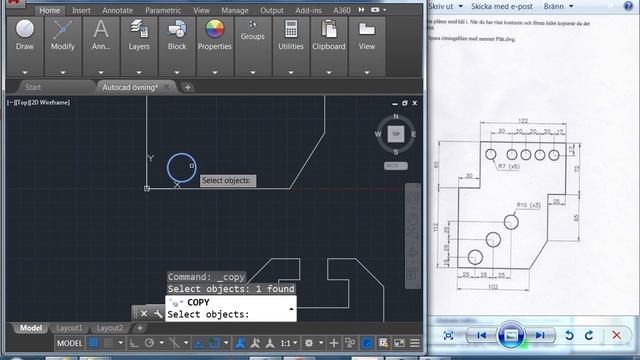This screenshot has width=640, height=360.
Task: Open the 1:1 annotation scale dropdown
Action: click(x=289, y=343)
